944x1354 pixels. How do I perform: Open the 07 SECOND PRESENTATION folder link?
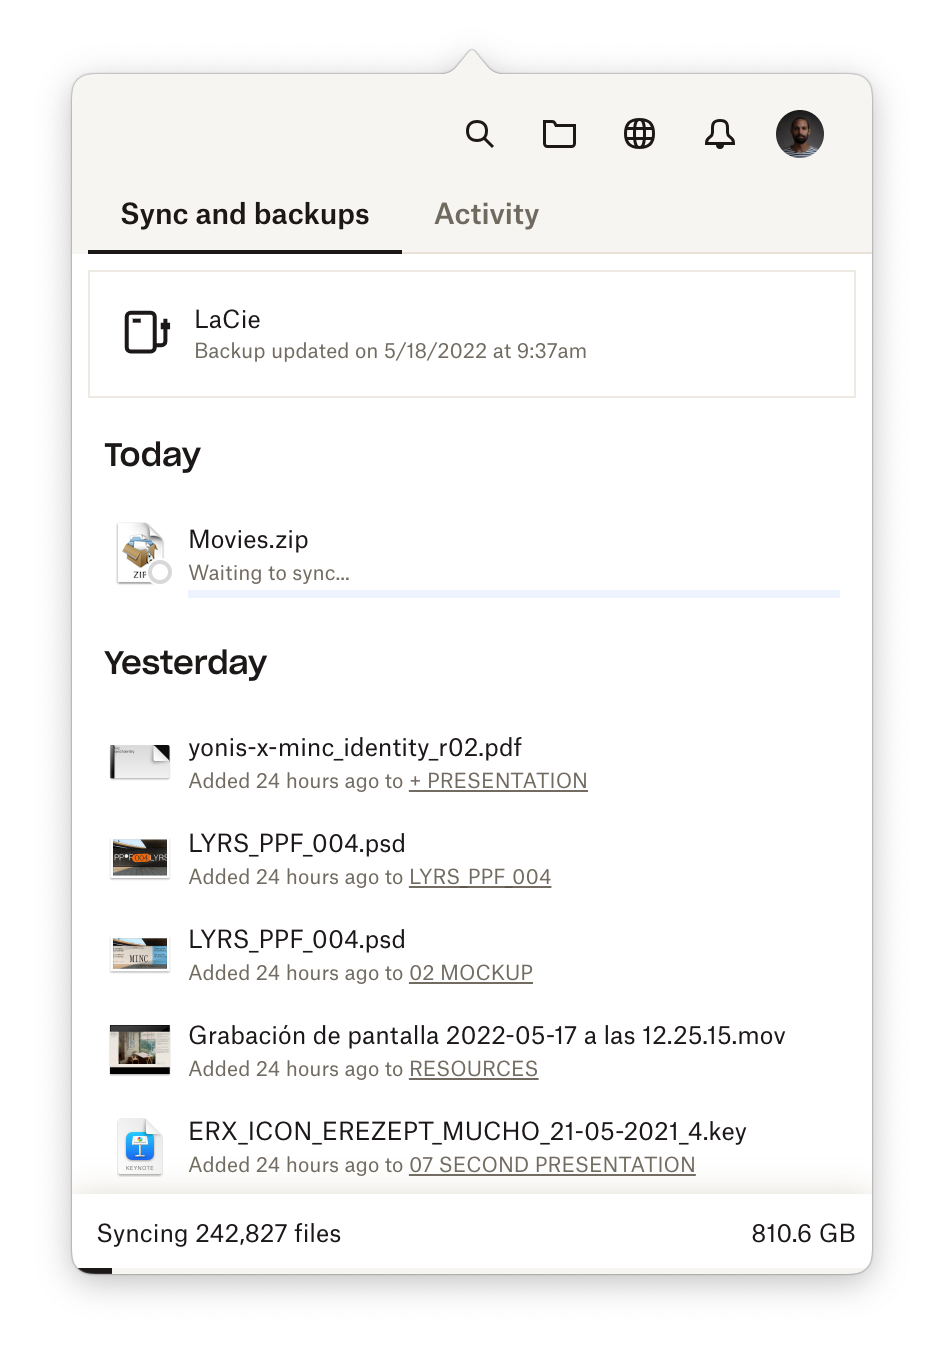(552, 1165)
